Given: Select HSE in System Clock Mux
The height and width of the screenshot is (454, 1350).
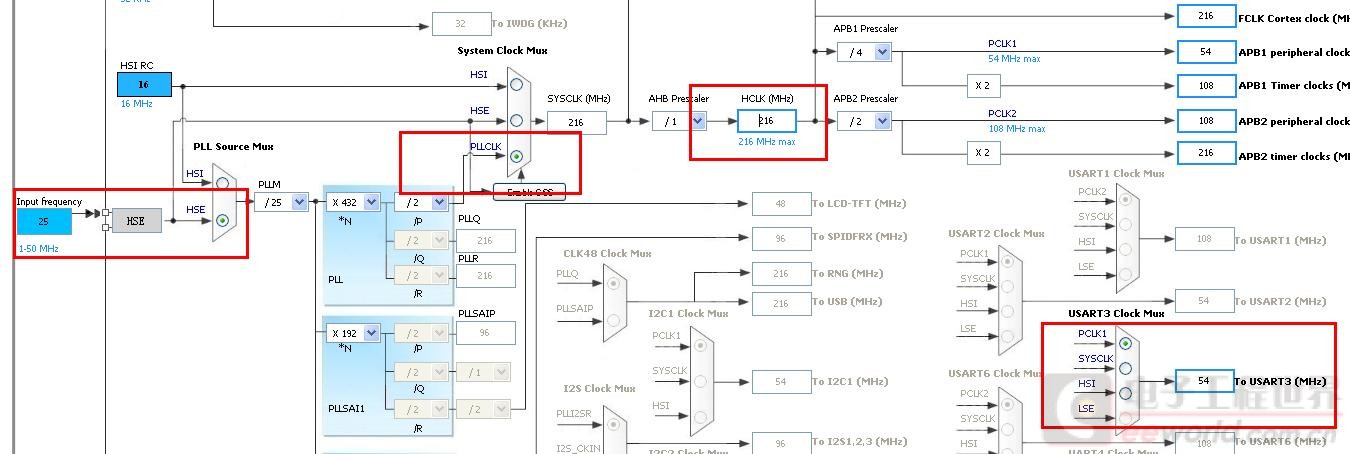Looking at the screenshot, I should pyautogui.click(x=516, y=120).
